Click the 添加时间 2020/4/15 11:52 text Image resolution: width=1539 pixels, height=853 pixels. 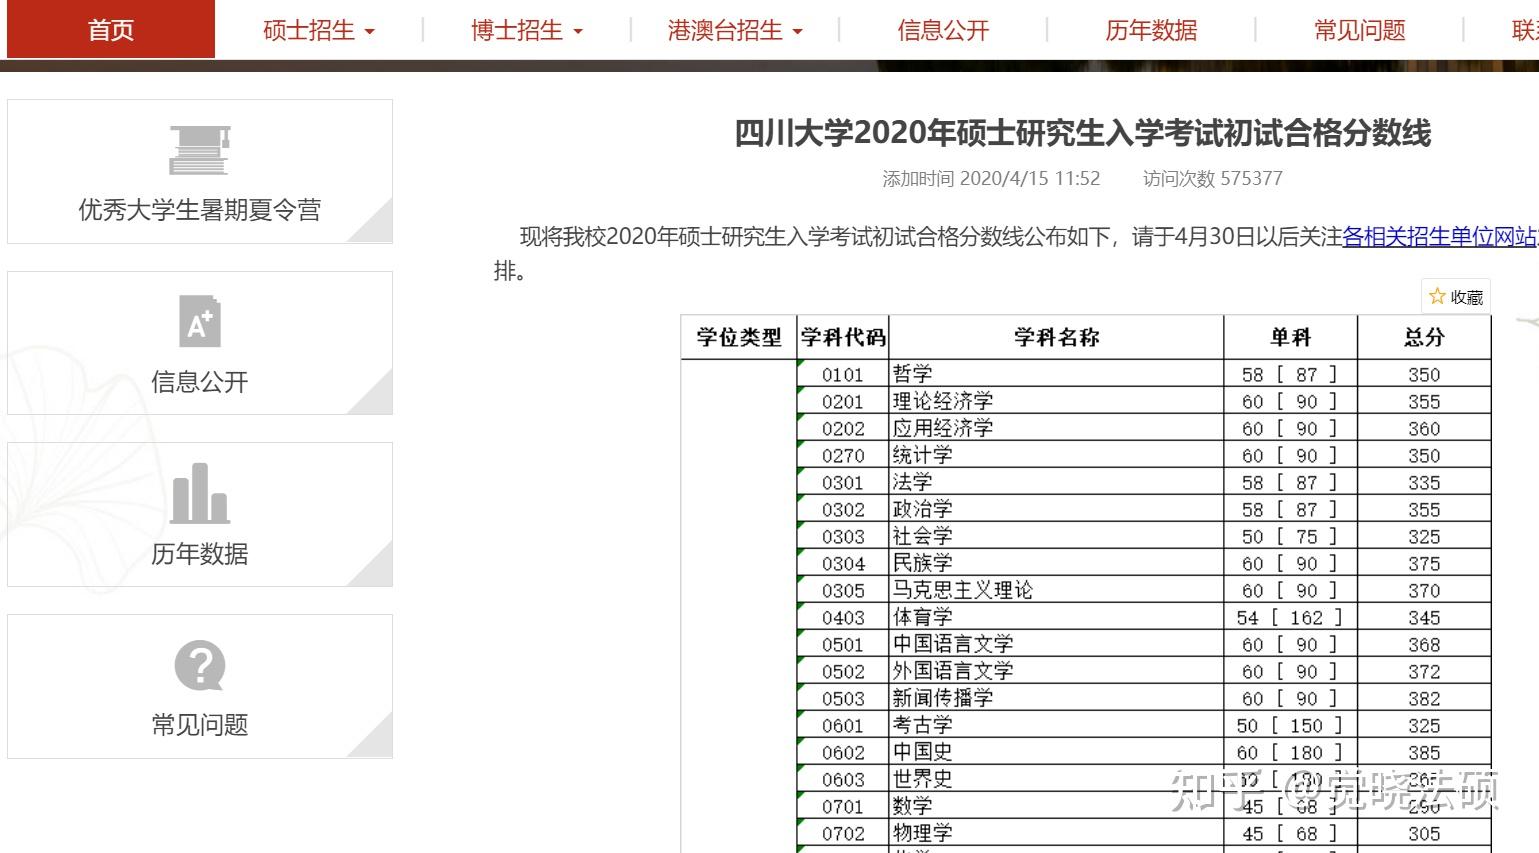click(991, 179)
